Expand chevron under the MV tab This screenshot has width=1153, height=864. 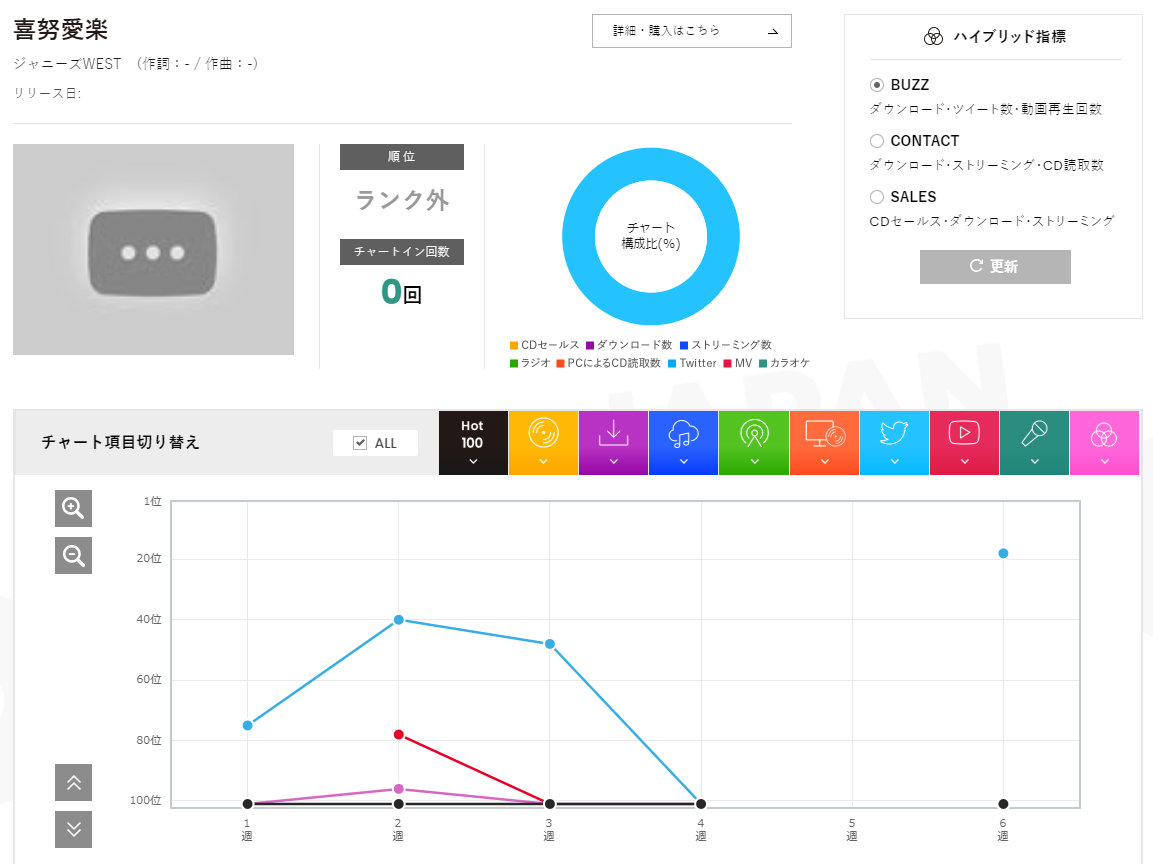[964, 462]
